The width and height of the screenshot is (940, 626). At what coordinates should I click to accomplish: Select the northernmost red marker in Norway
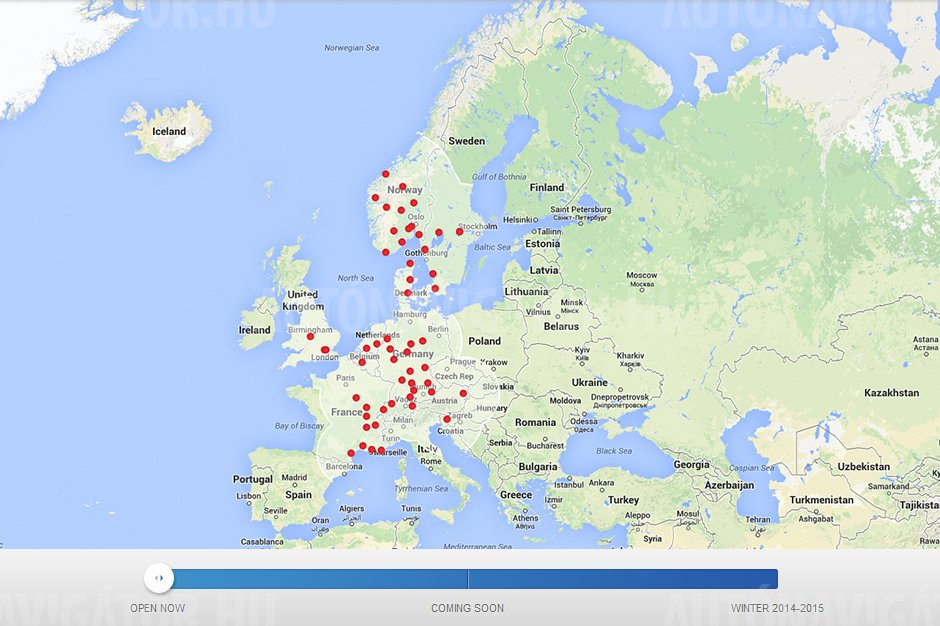pyautogui.click(x=385, y=173)
